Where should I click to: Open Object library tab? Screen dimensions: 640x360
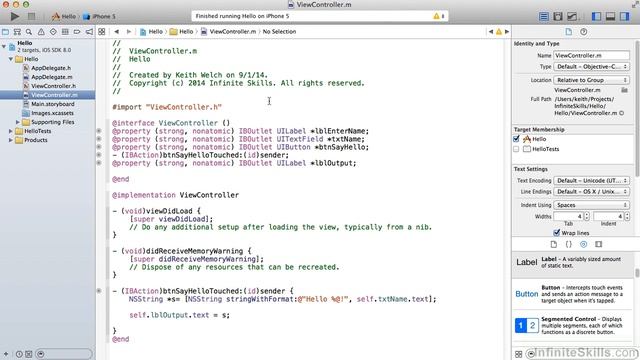pos(584,244)
